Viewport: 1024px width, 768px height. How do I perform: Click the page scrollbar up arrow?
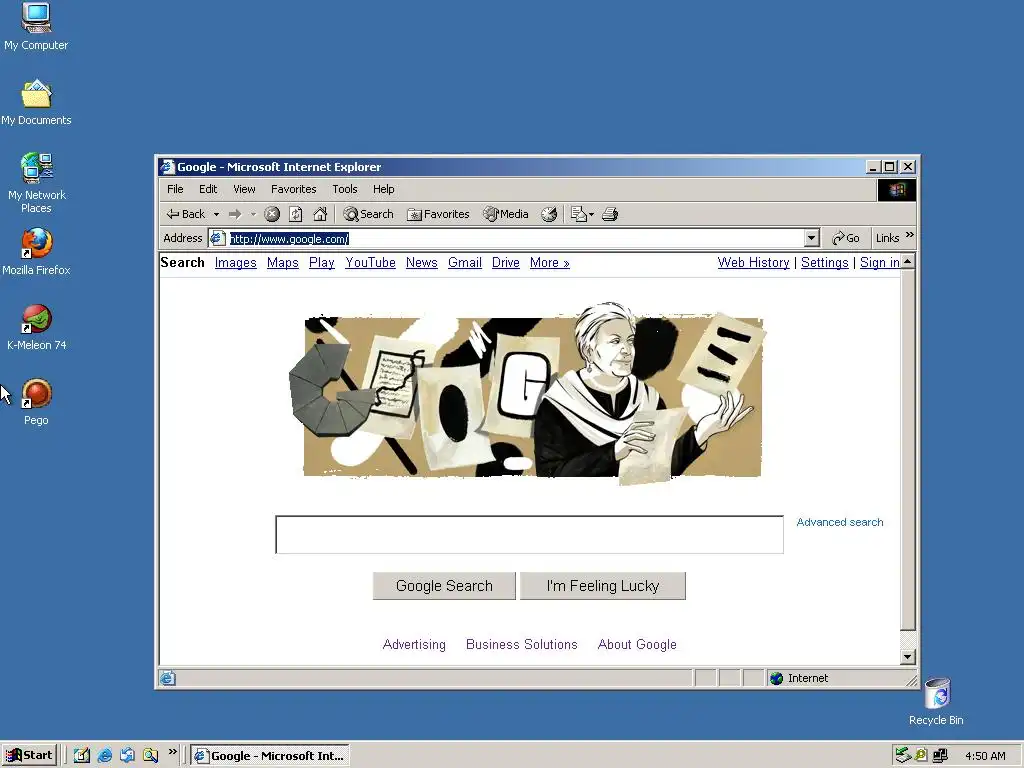click(x=908, y=261)
